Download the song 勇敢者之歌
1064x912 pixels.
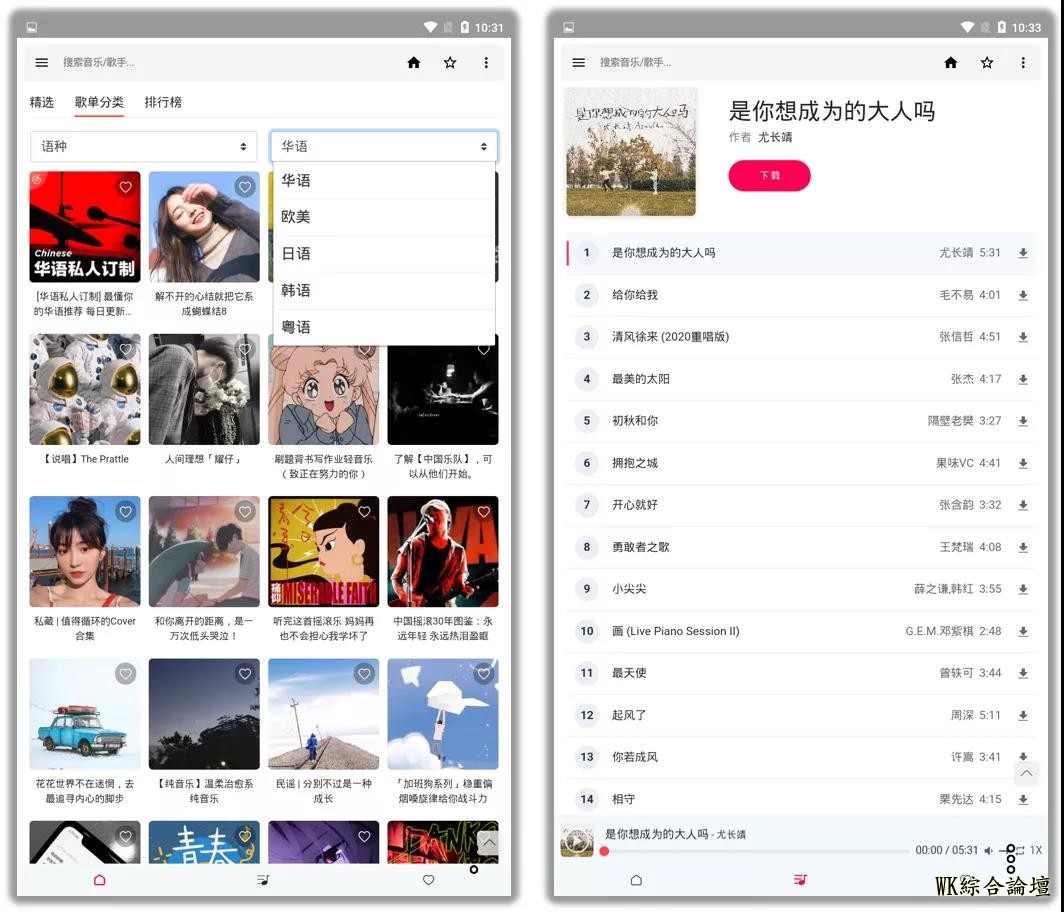point(1023,548)
